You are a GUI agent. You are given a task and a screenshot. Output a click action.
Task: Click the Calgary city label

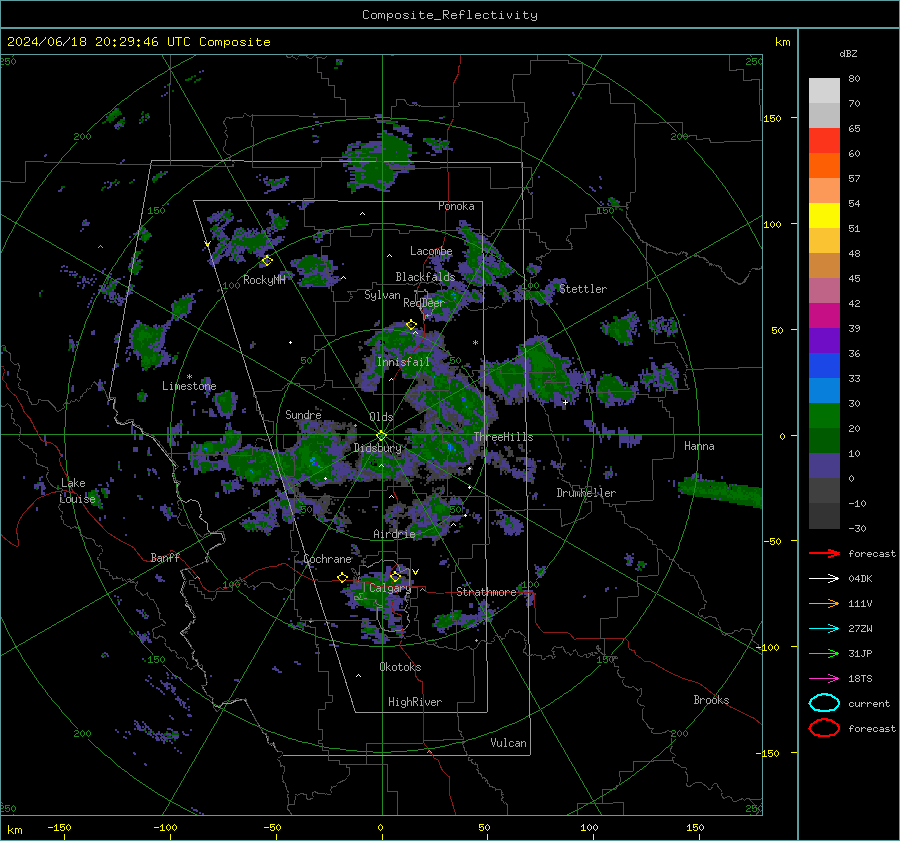point(390,588)
